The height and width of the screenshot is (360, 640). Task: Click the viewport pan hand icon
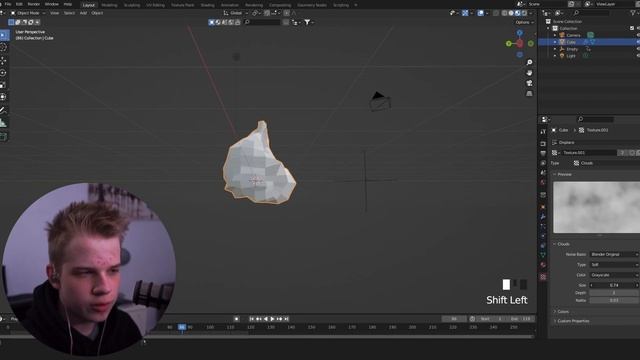[529, 73]
